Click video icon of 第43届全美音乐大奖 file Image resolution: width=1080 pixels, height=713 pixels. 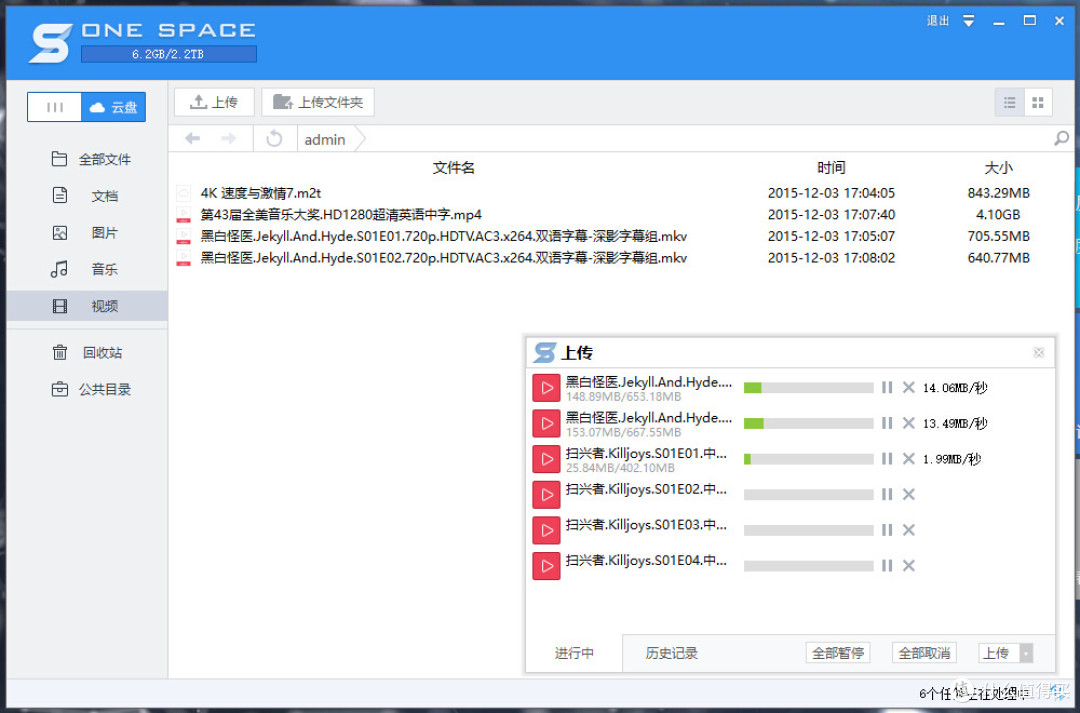click(183, 214)
